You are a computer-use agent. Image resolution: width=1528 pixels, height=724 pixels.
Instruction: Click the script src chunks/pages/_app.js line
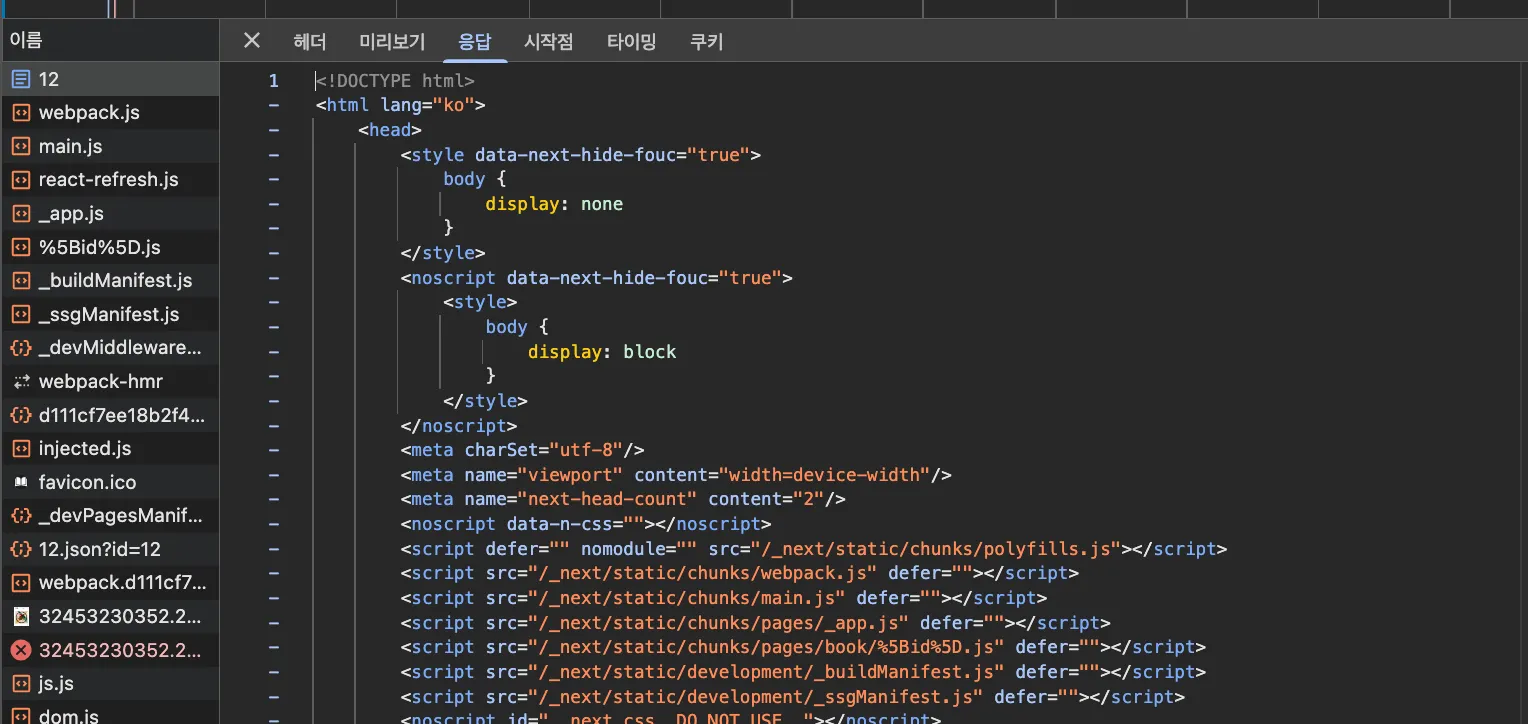(755, 623)
